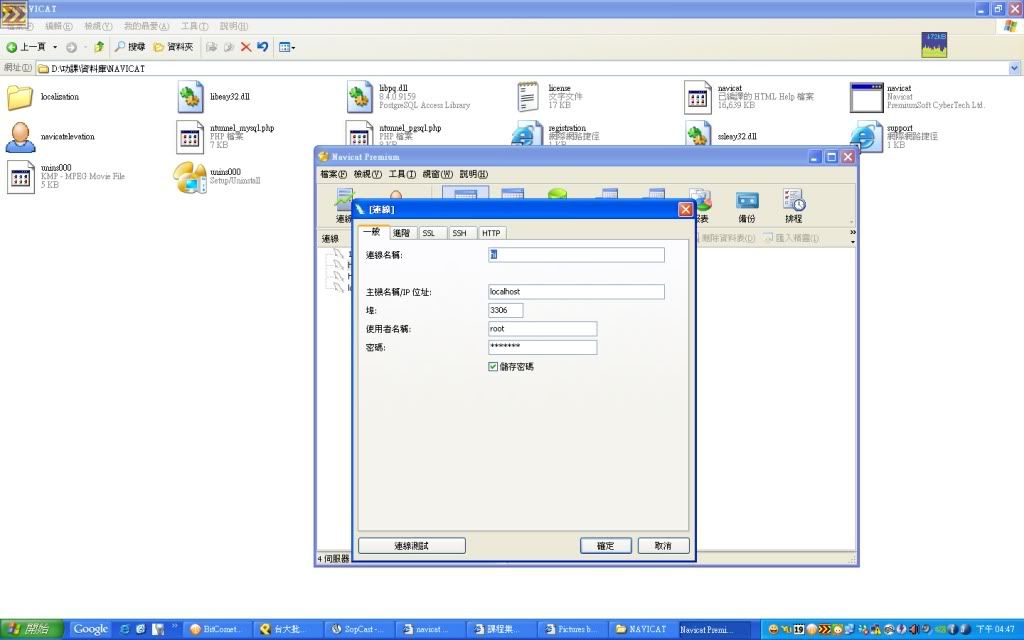Open the license text file
Image resolution: width=1024 pixels, height=640 pixels.
(x=528, y=96)
